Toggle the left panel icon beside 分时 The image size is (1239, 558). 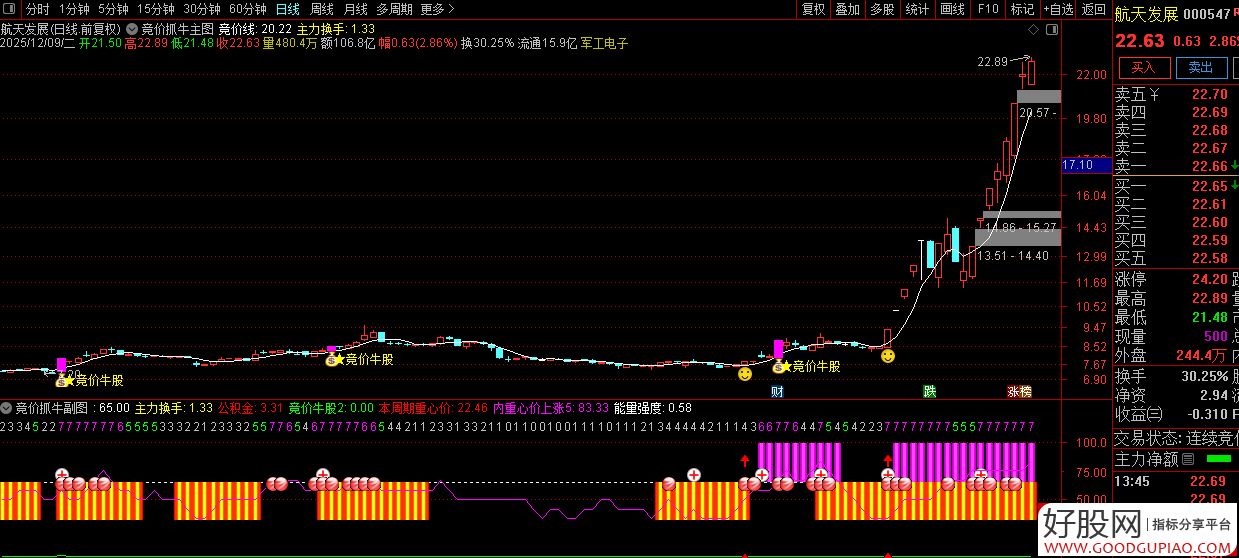(10, 9)
